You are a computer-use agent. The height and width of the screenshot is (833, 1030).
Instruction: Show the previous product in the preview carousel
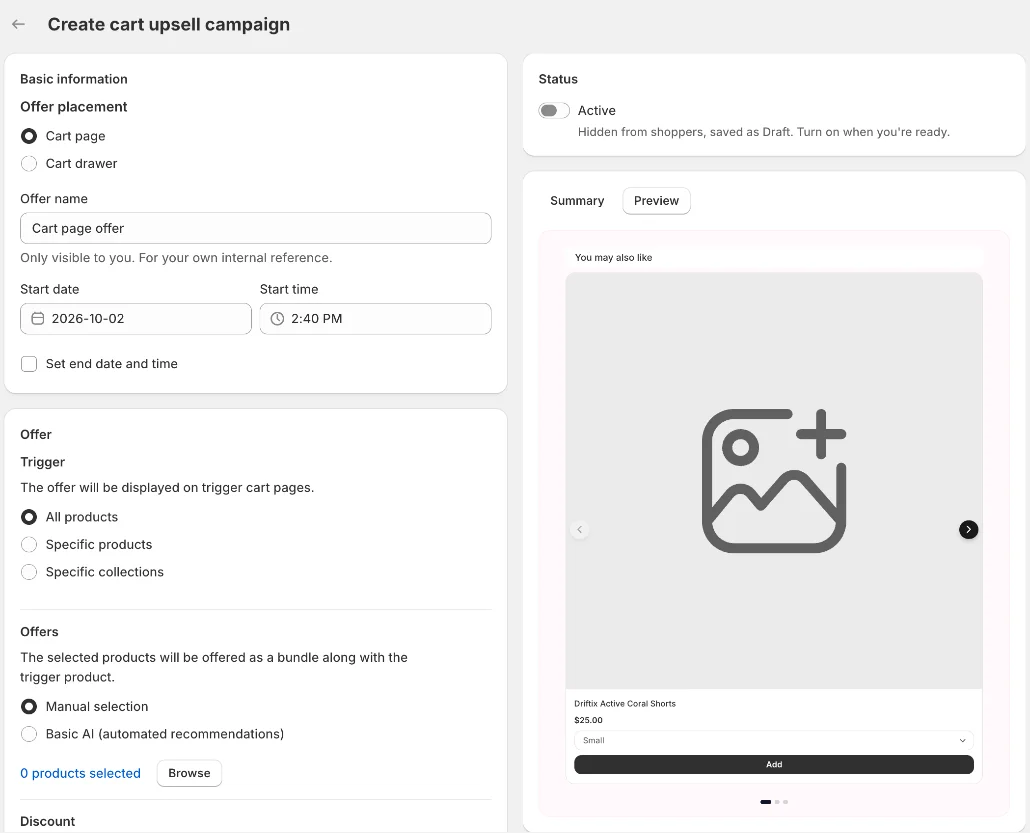click(x=579, y=529)
